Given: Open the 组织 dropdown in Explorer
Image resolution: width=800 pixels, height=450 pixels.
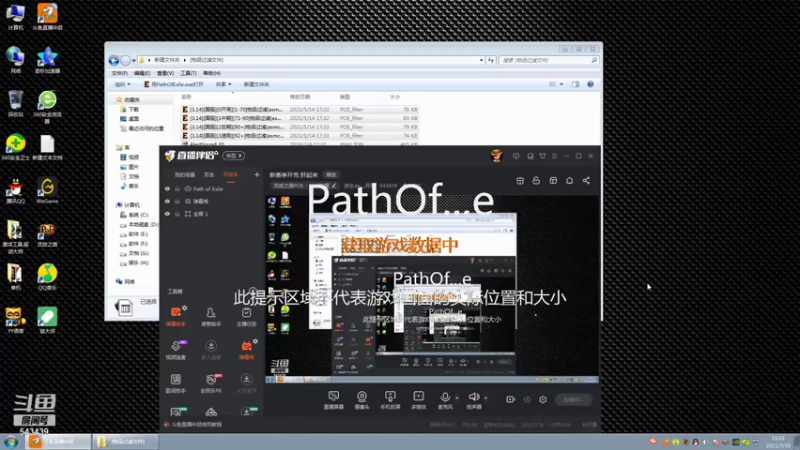Looking at the screenshot, I should pos(122,84).
